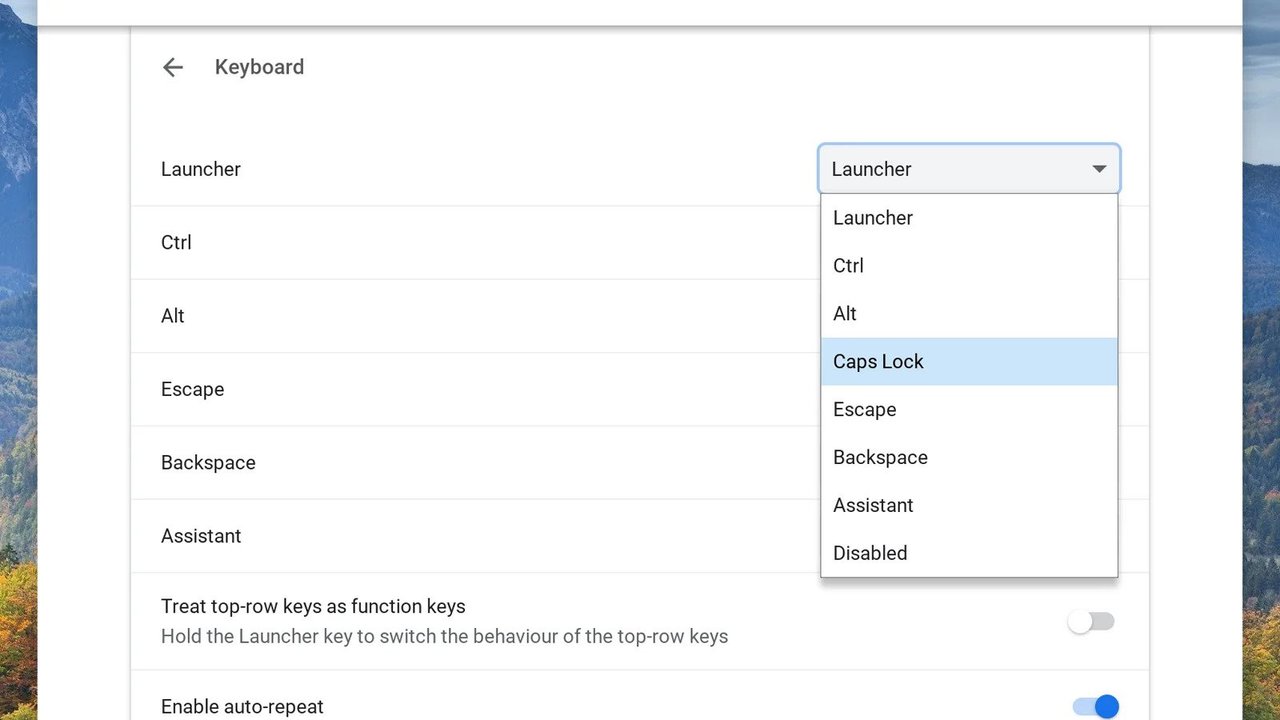Screen dimensions: 1280x720
Task: Choose Disabled in the dropdown list
Action: (969, 554)
